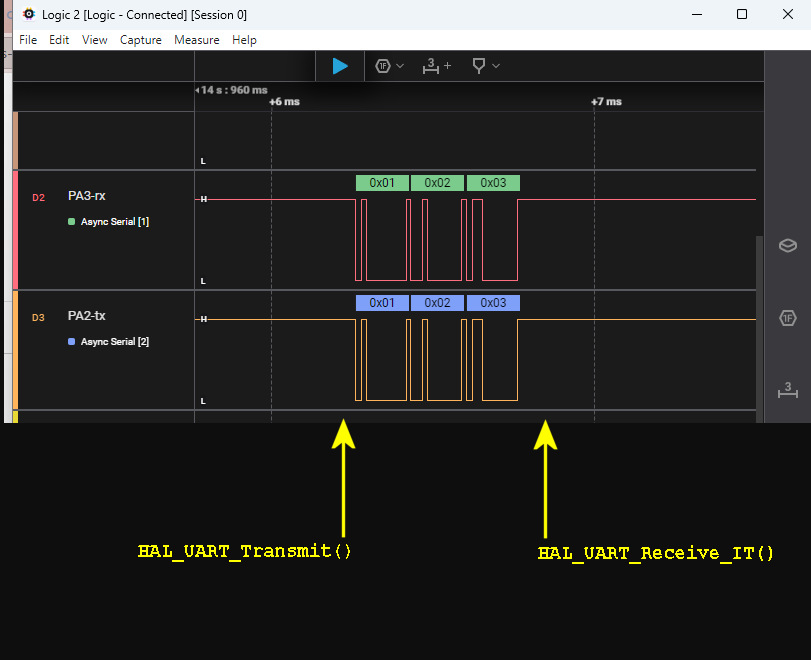Open the File menu
The height and width of the screenshot is (660, 811).
(28, 40)
